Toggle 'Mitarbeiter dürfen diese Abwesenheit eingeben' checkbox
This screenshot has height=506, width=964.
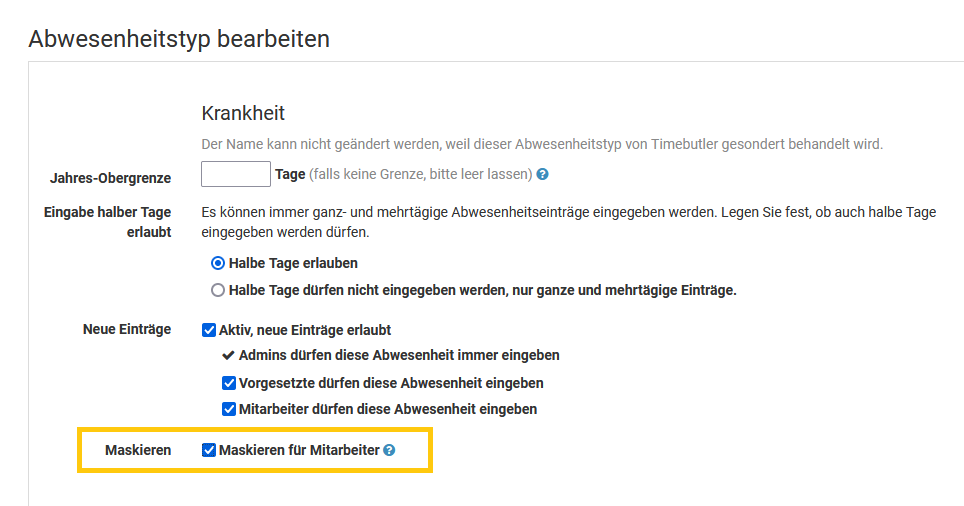point(229,409)
